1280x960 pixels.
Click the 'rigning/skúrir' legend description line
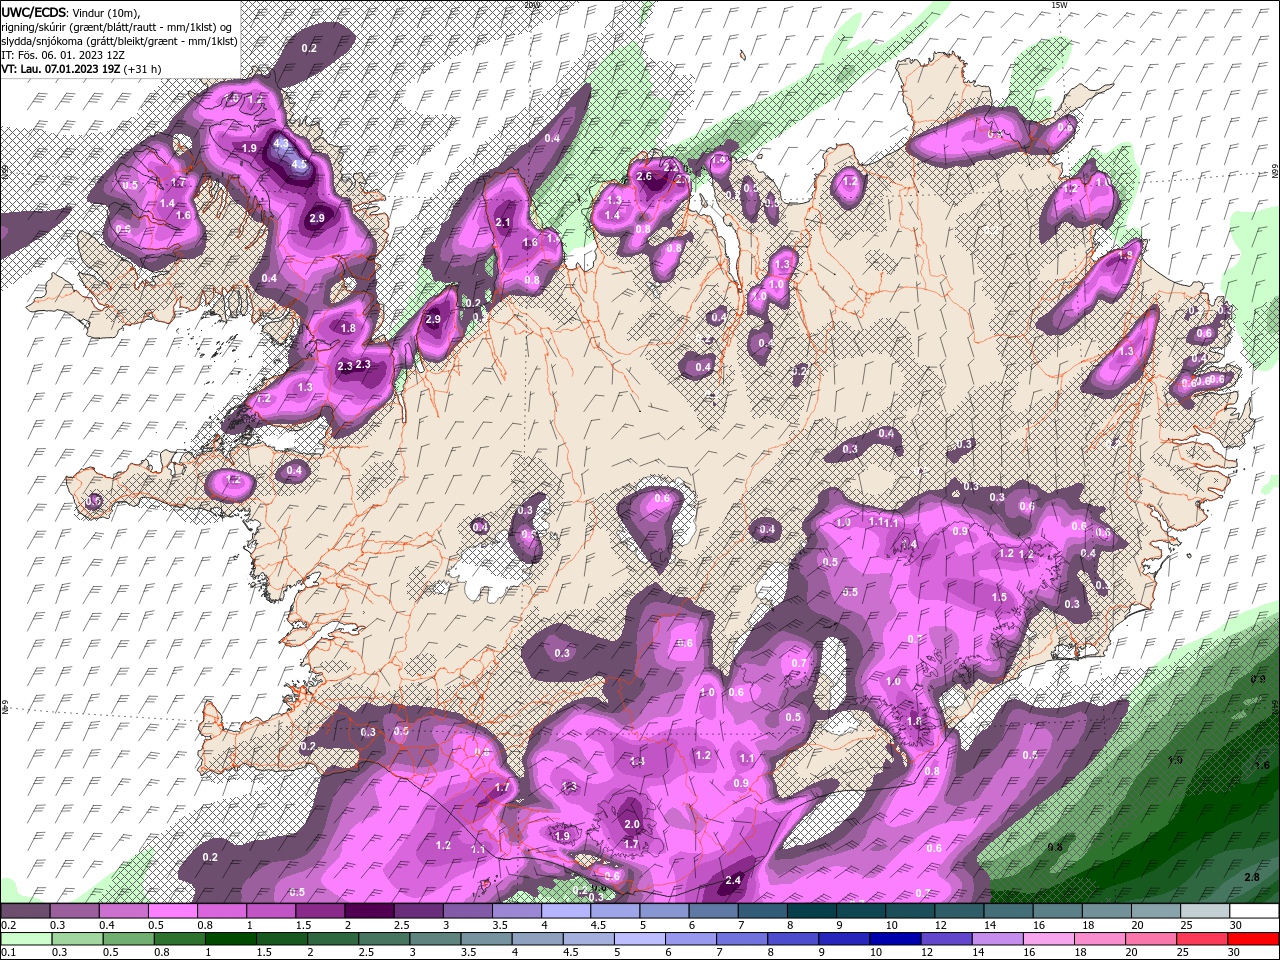(x=117, y=27)
